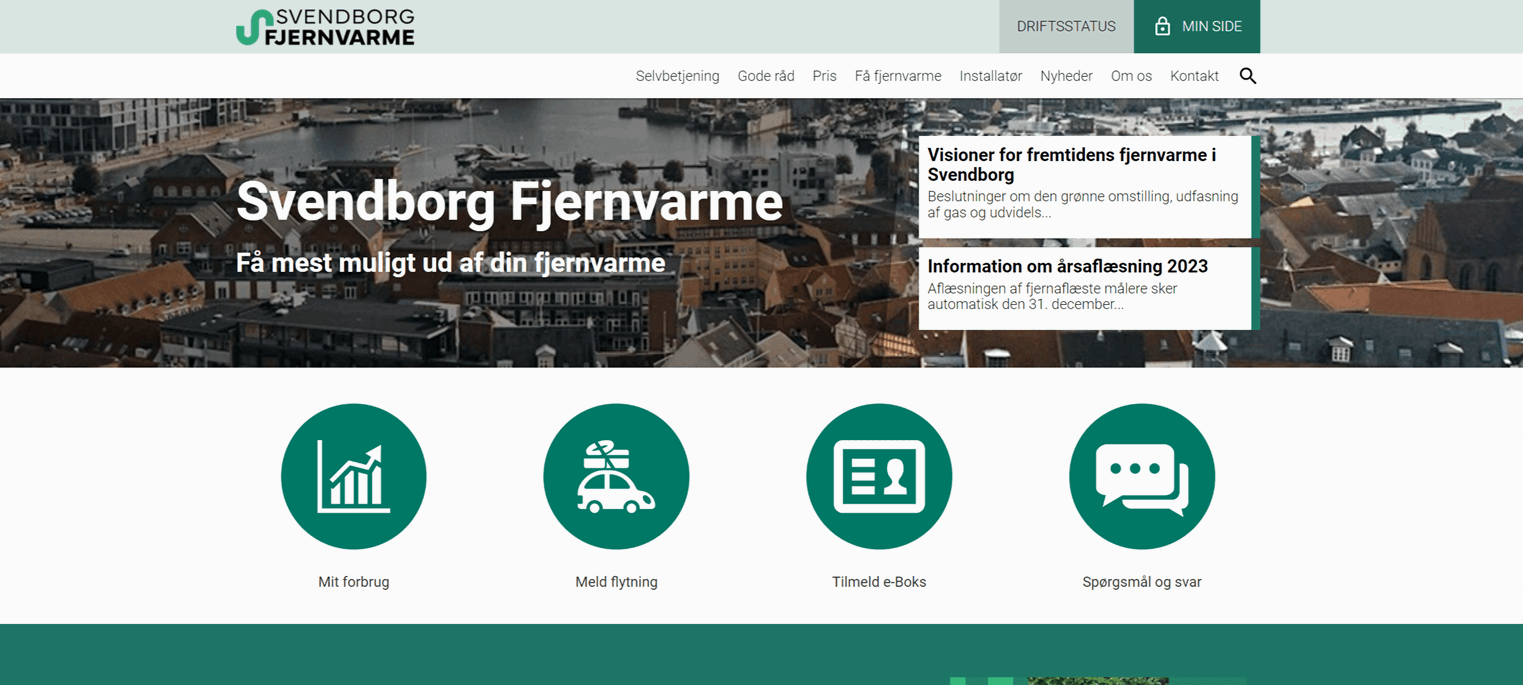Click the Spørgsmål og svar chat icon

tap(1142, 477)
